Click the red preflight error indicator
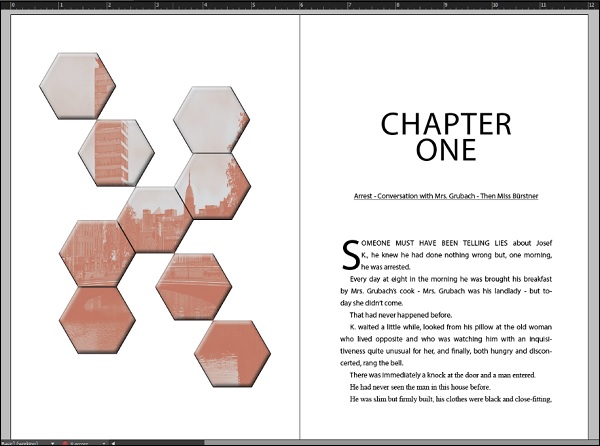This screenshot has height=446, width=600. tap(66, 442)
